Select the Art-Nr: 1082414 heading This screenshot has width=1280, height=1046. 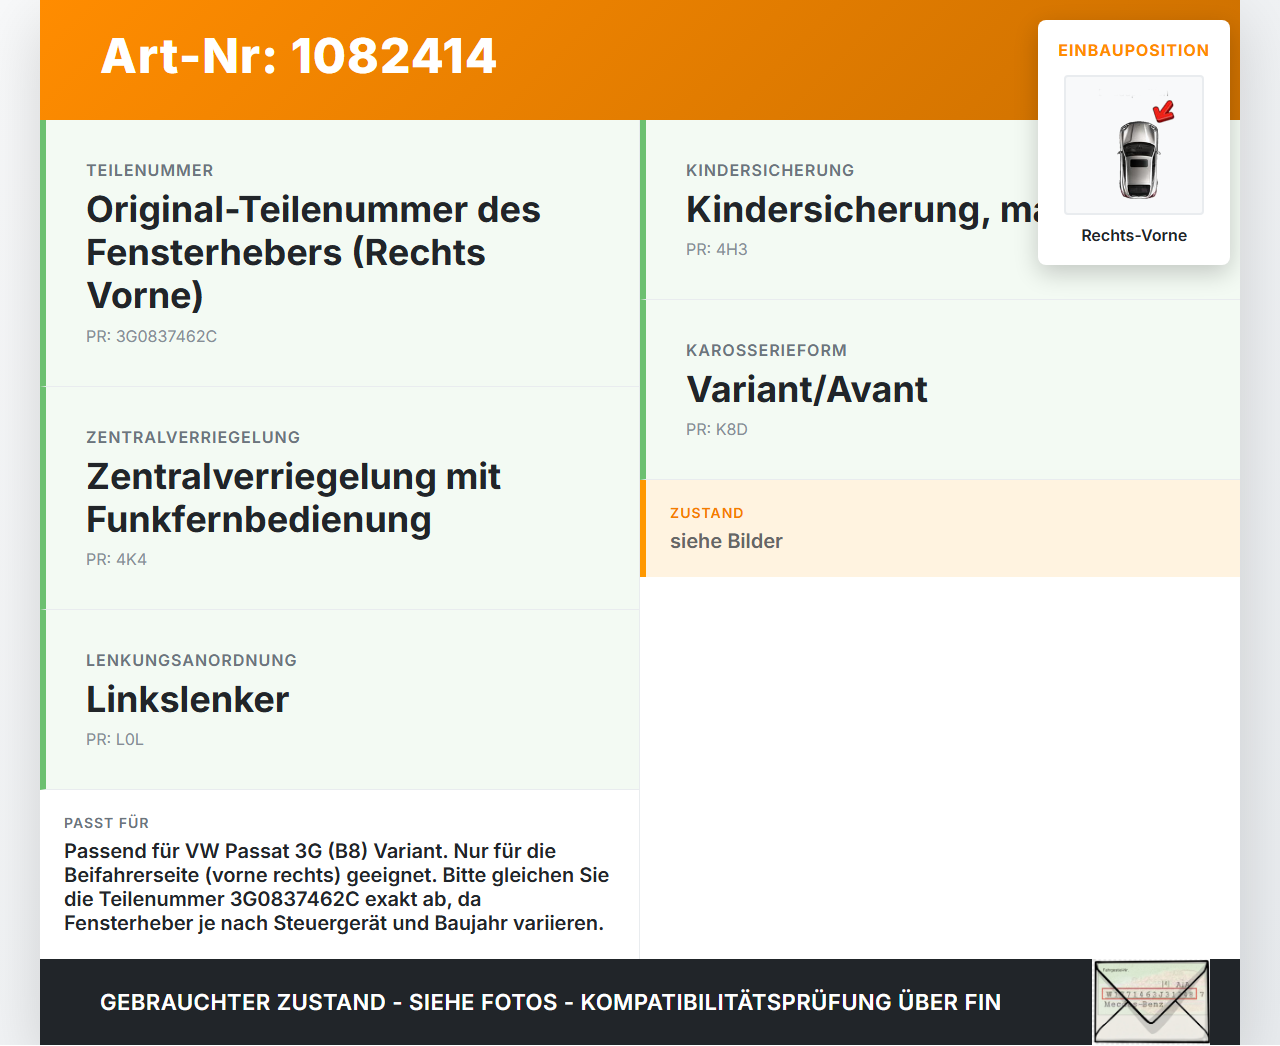coord(298,56)
